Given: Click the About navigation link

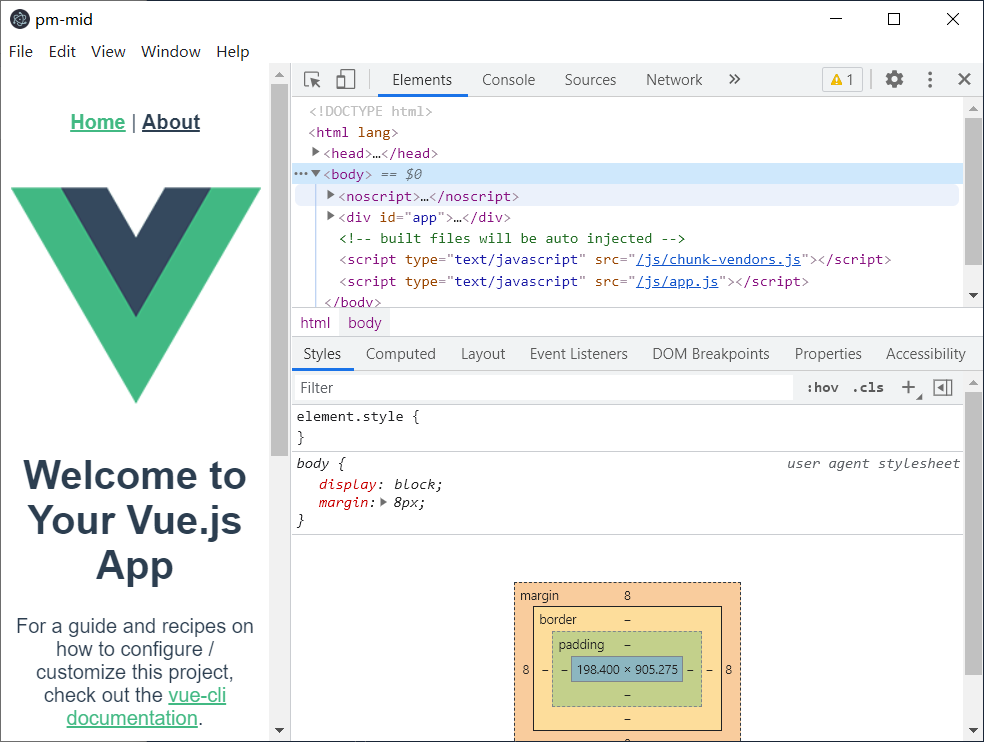Looking at the screenshot, I should (x=171, y=122).
